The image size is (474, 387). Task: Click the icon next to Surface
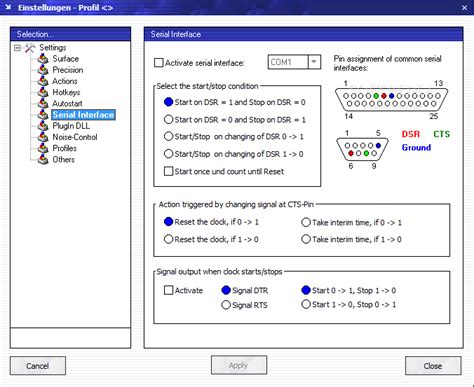[43, 59]
